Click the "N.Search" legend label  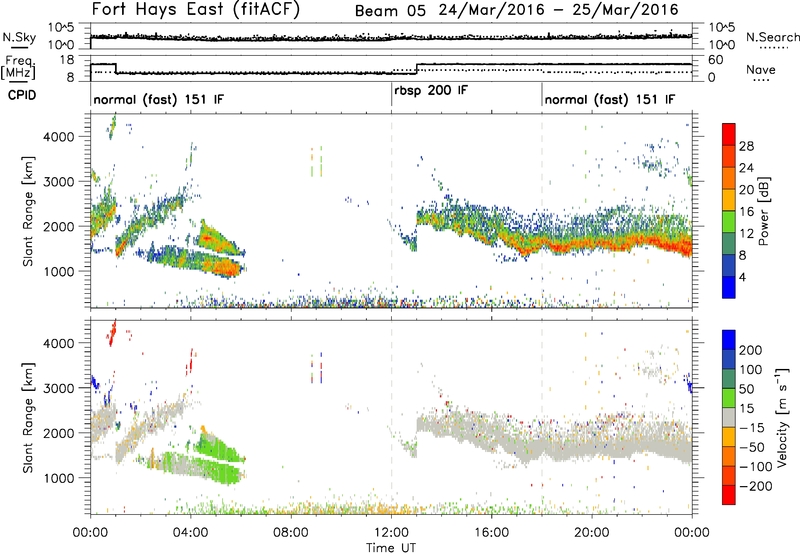point(772,37)
